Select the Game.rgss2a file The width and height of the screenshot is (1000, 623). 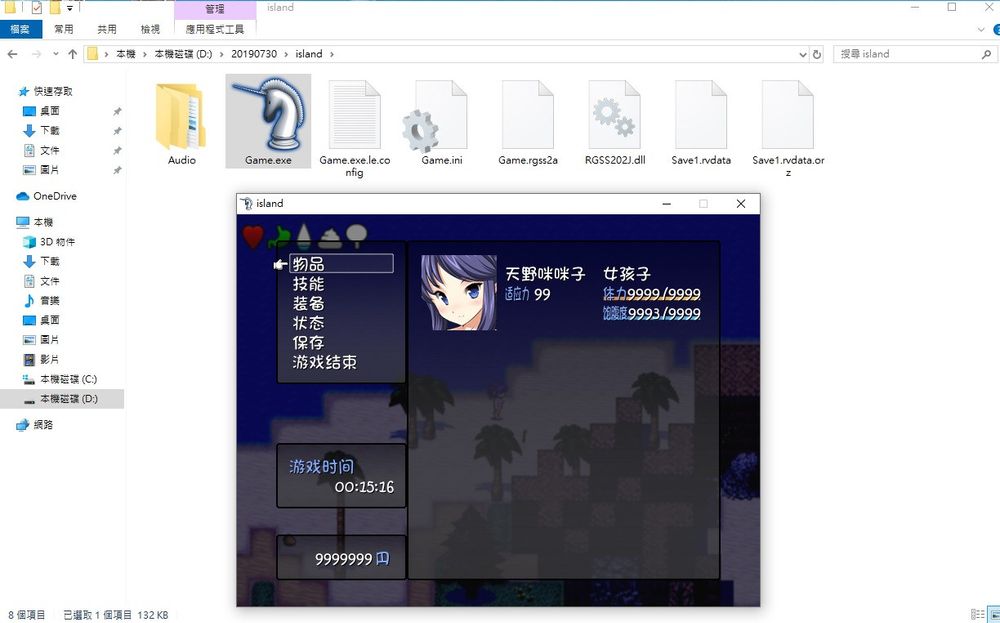527,118
